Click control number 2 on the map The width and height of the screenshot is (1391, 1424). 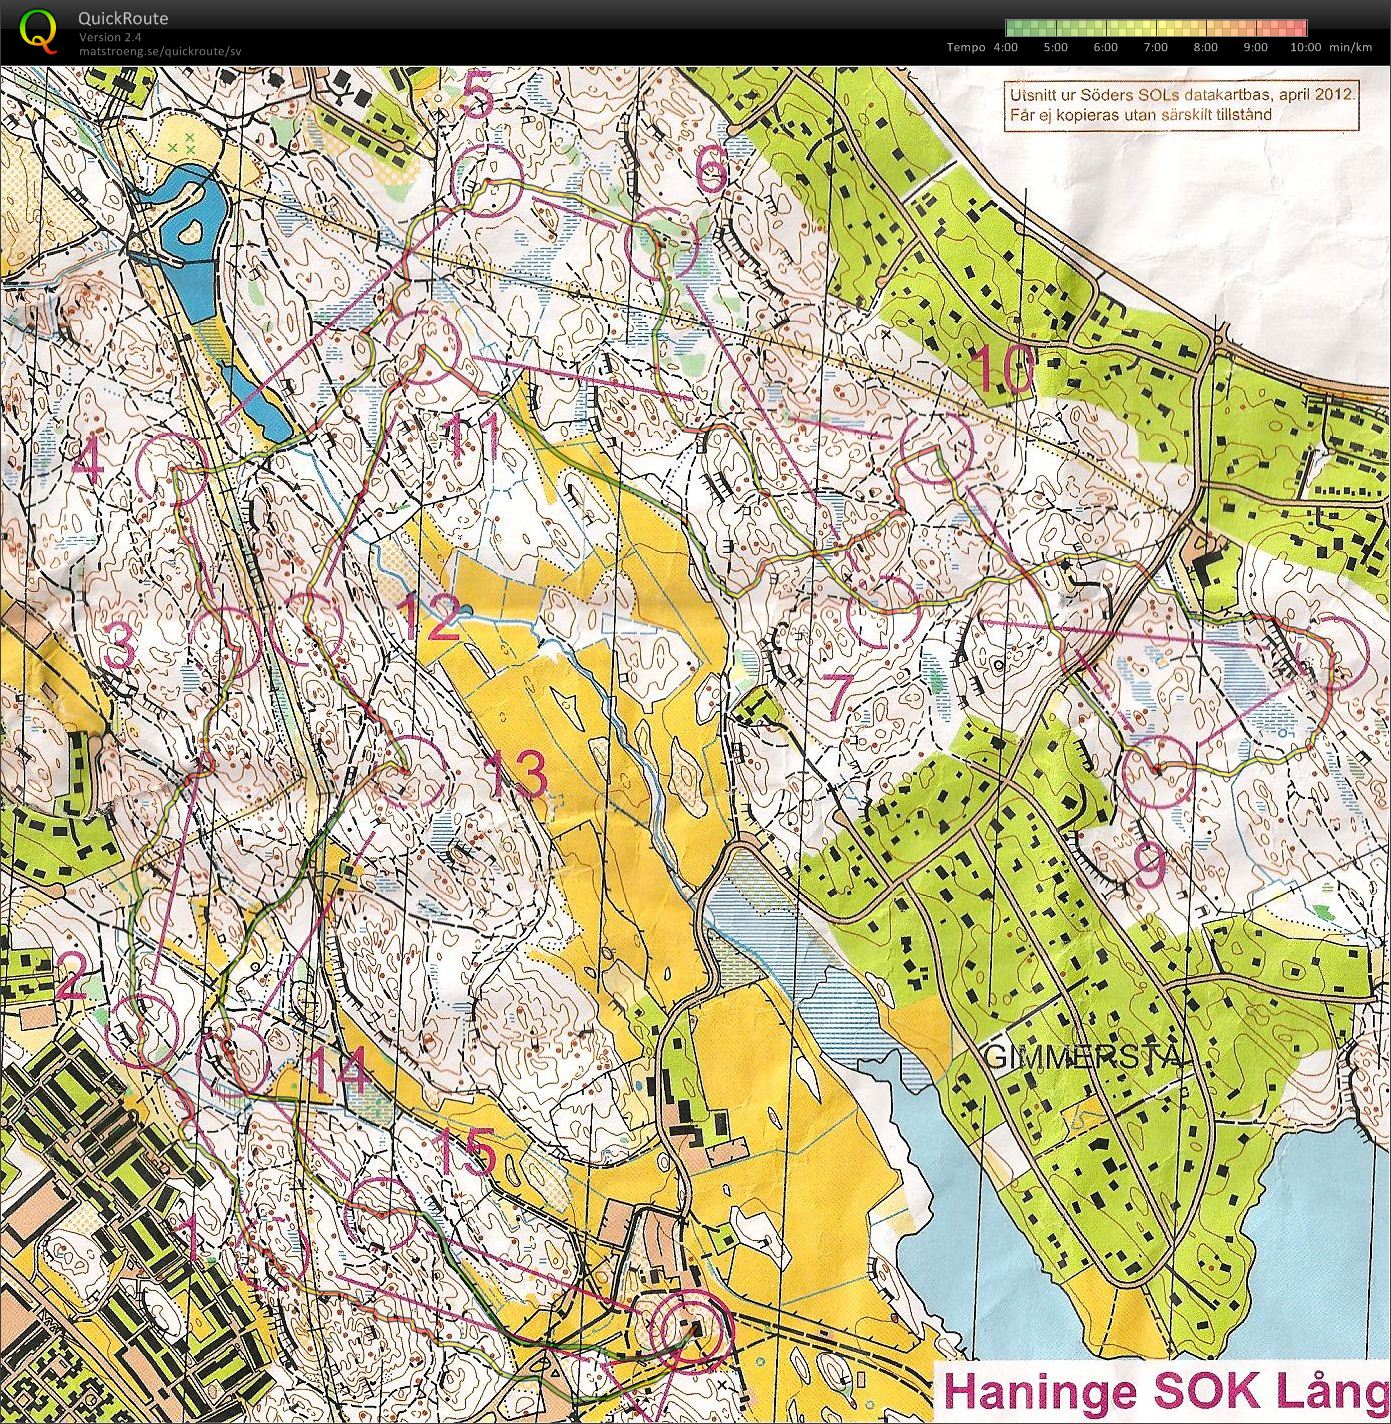tap(71, 976)
